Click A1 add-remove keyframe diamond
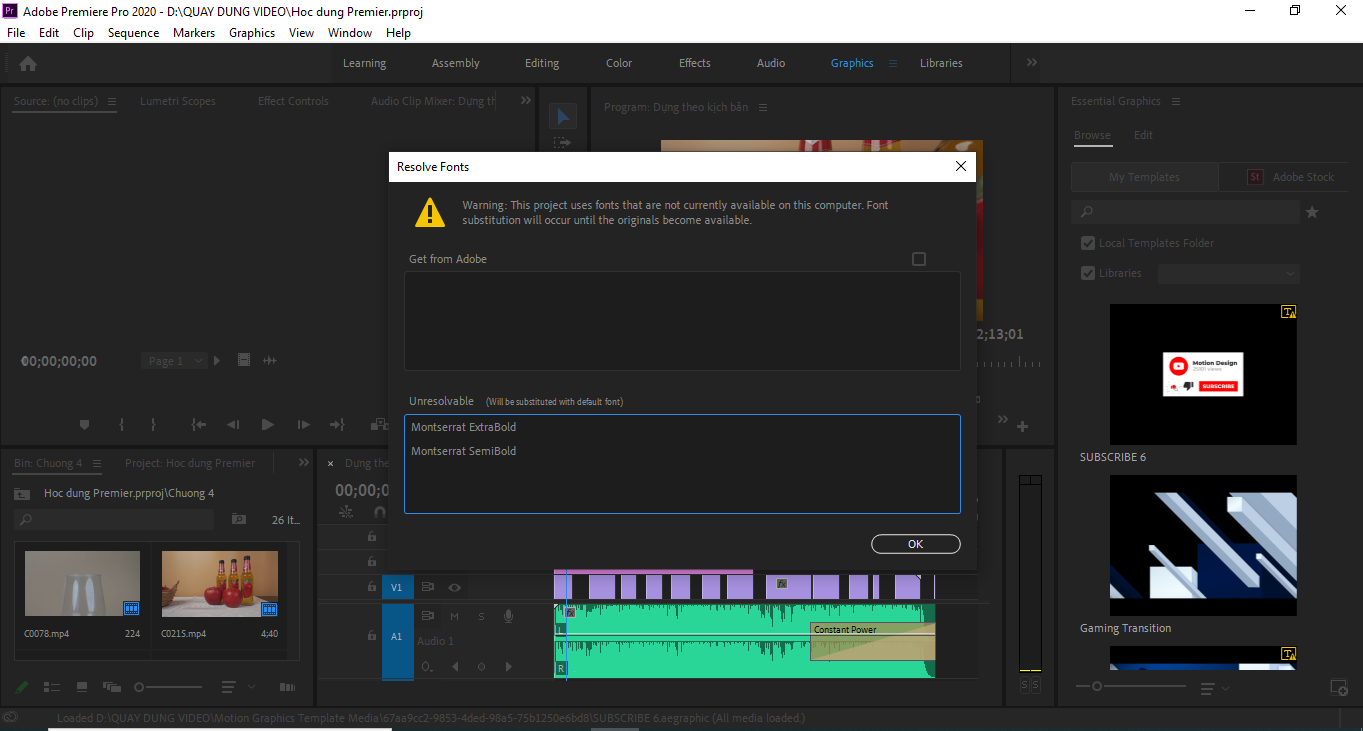The image size is (1363, 731). pos(481,666)
